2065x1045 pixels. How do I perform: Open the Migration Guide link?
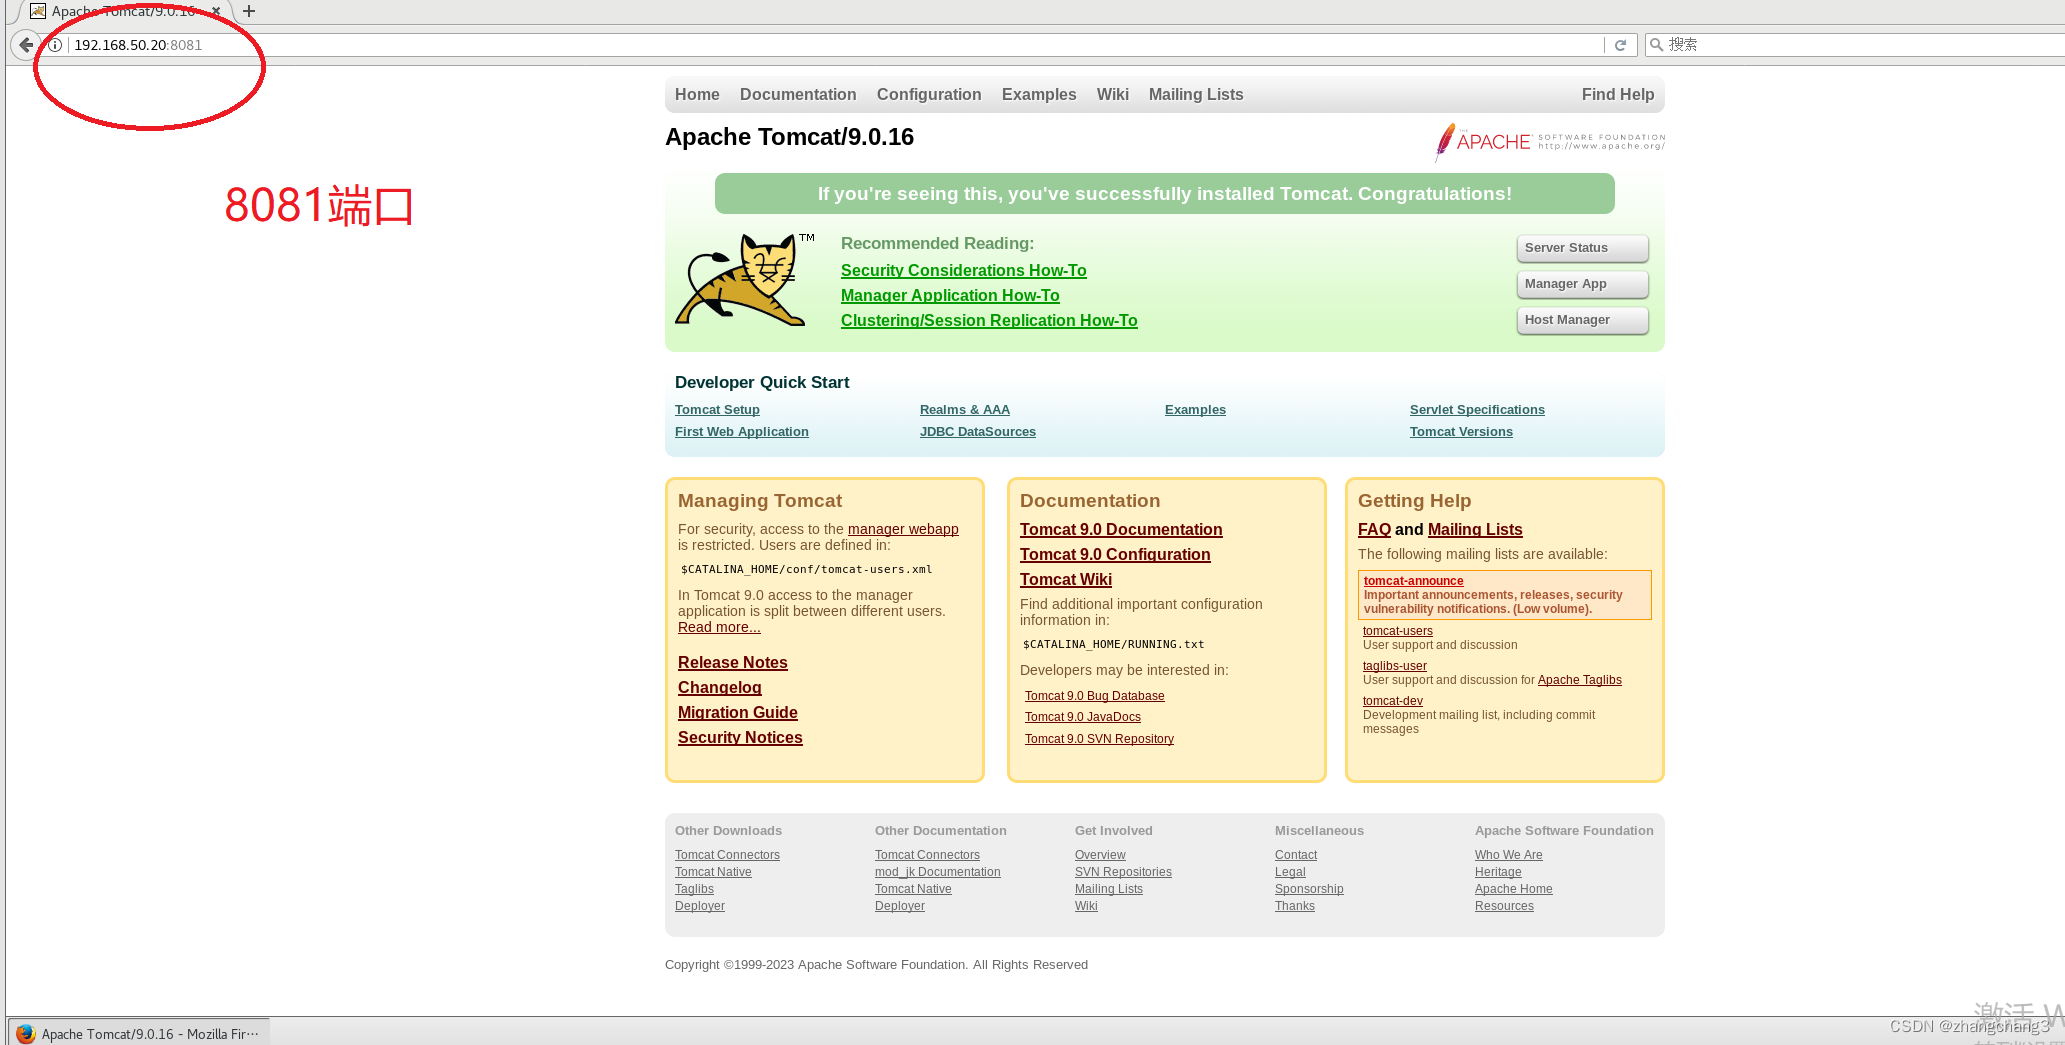tap(738, 712)
